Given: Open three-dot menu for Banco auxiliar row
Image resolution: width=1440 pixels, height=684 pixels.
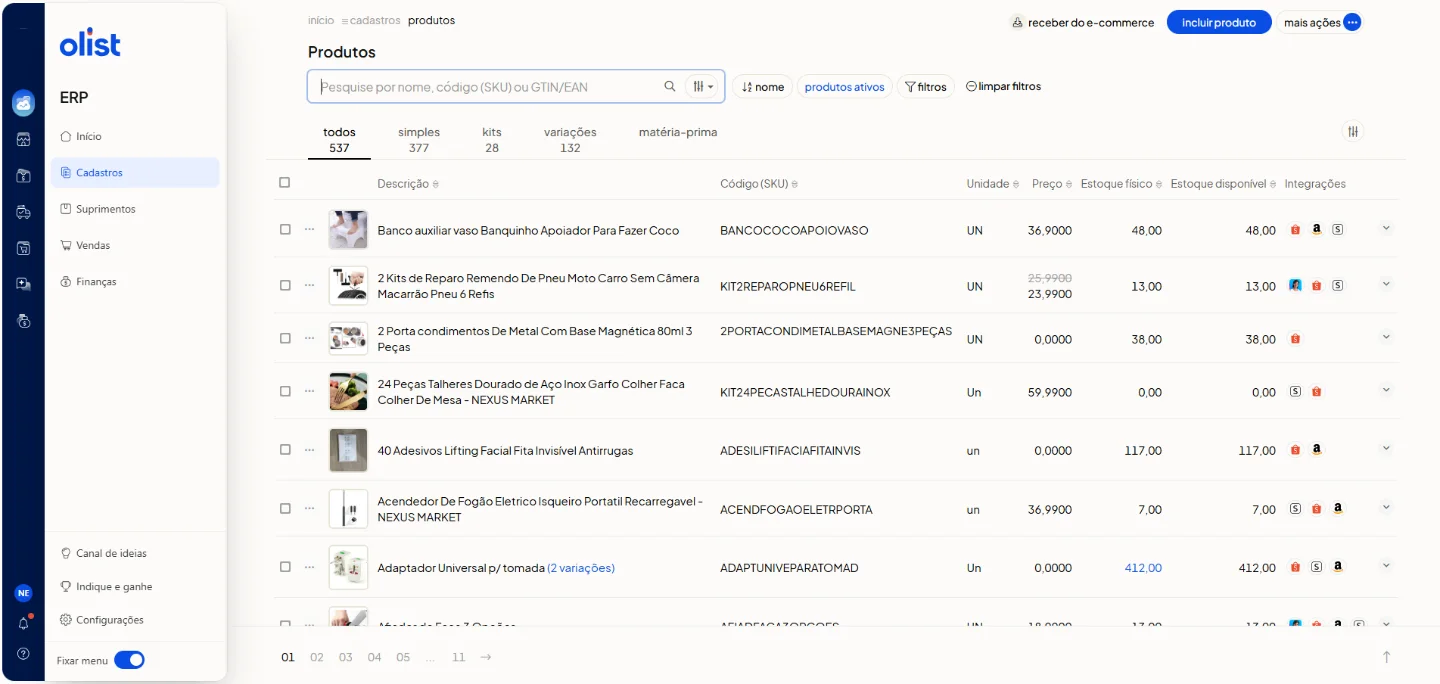Looking at the screenshot, I should (x=309, y=229).
